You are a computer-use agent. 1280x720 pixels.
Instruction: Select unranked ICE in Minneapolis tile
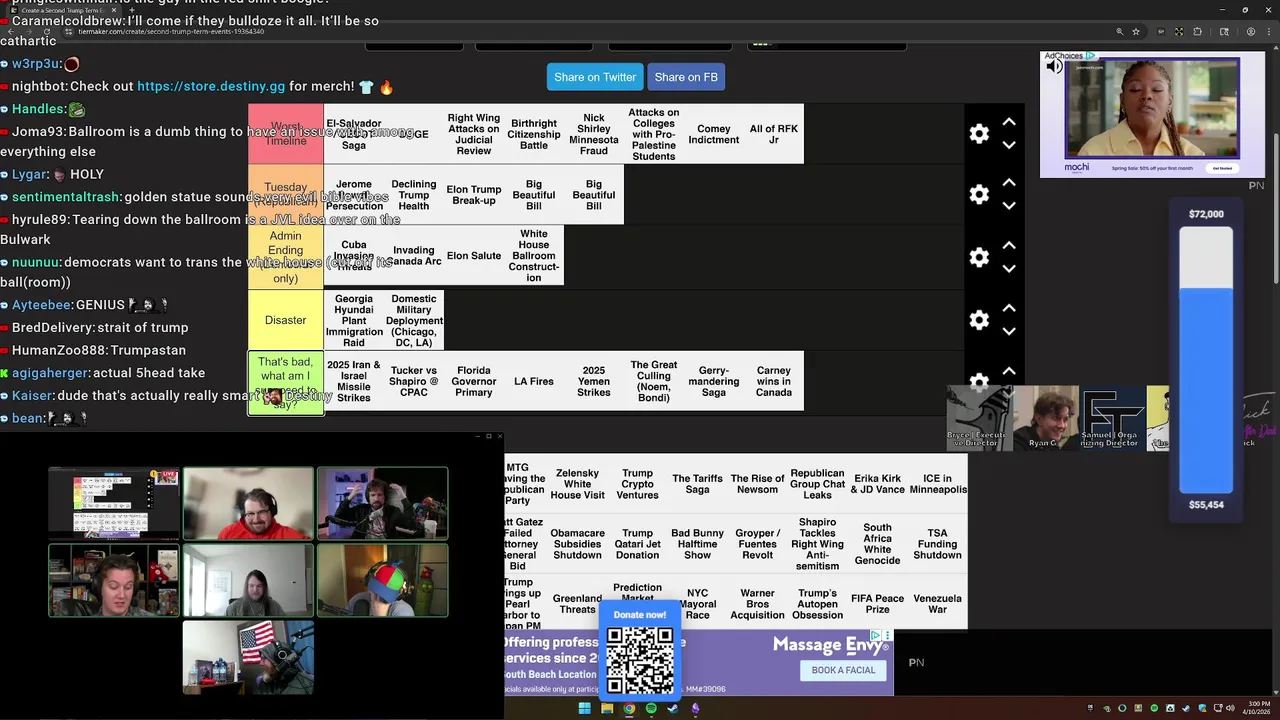pyautogui.click(x=937, y=484)
